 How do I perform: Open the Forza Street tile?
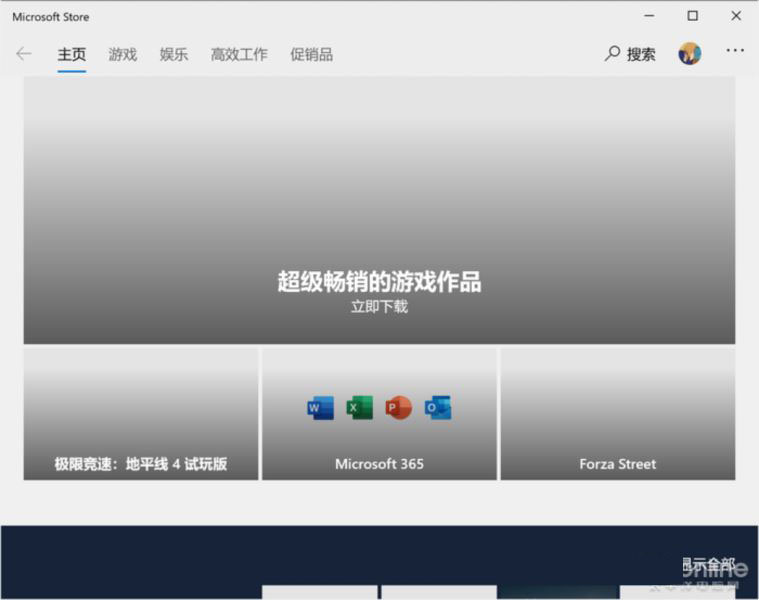[618, 414]
